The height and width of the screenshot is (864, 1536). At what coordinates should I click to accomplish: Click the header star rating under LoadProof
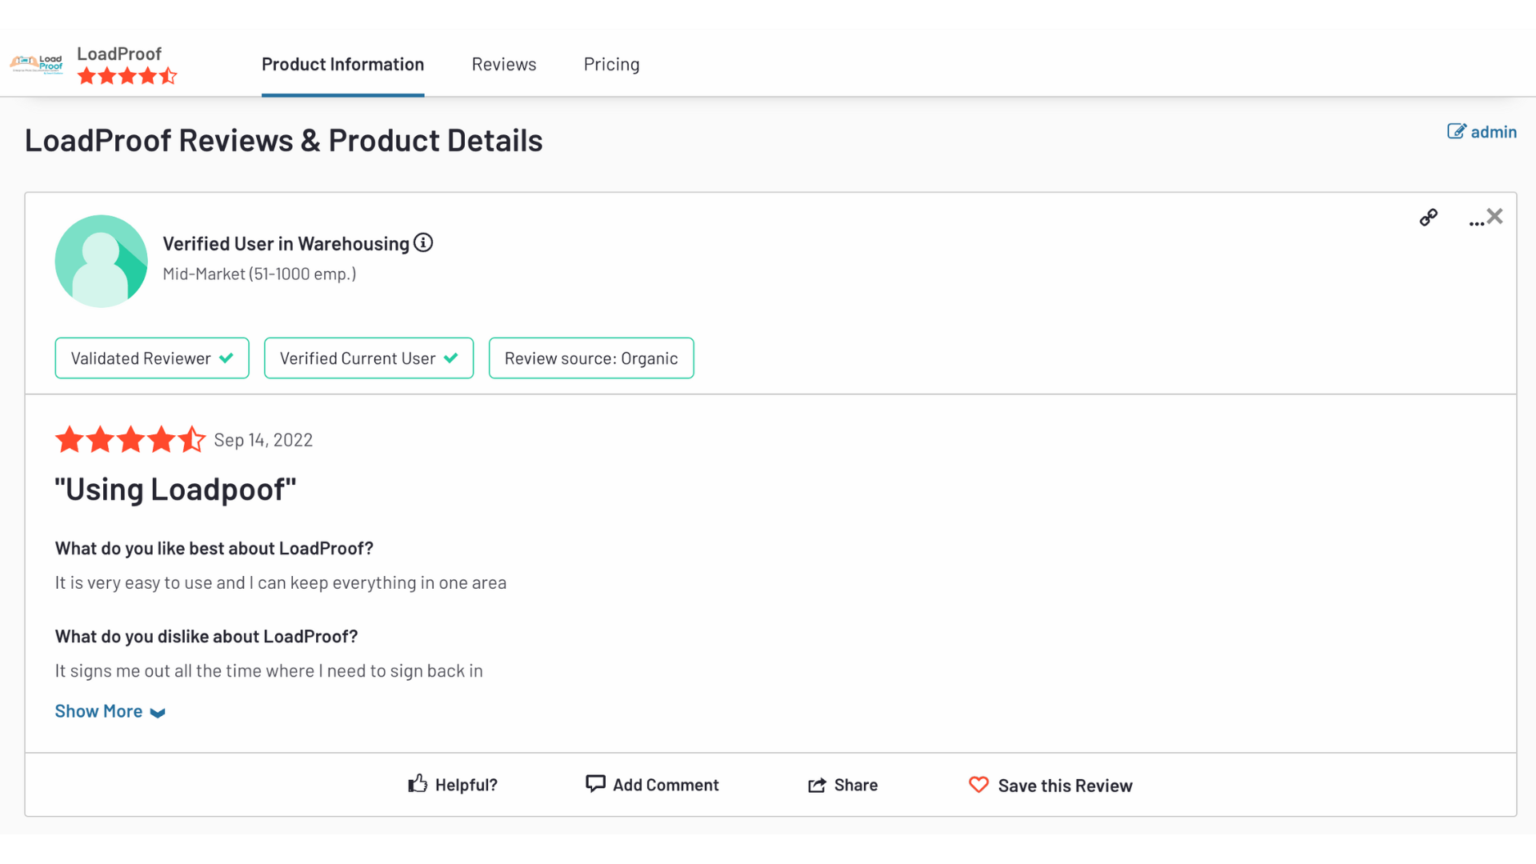pos(127,76)
